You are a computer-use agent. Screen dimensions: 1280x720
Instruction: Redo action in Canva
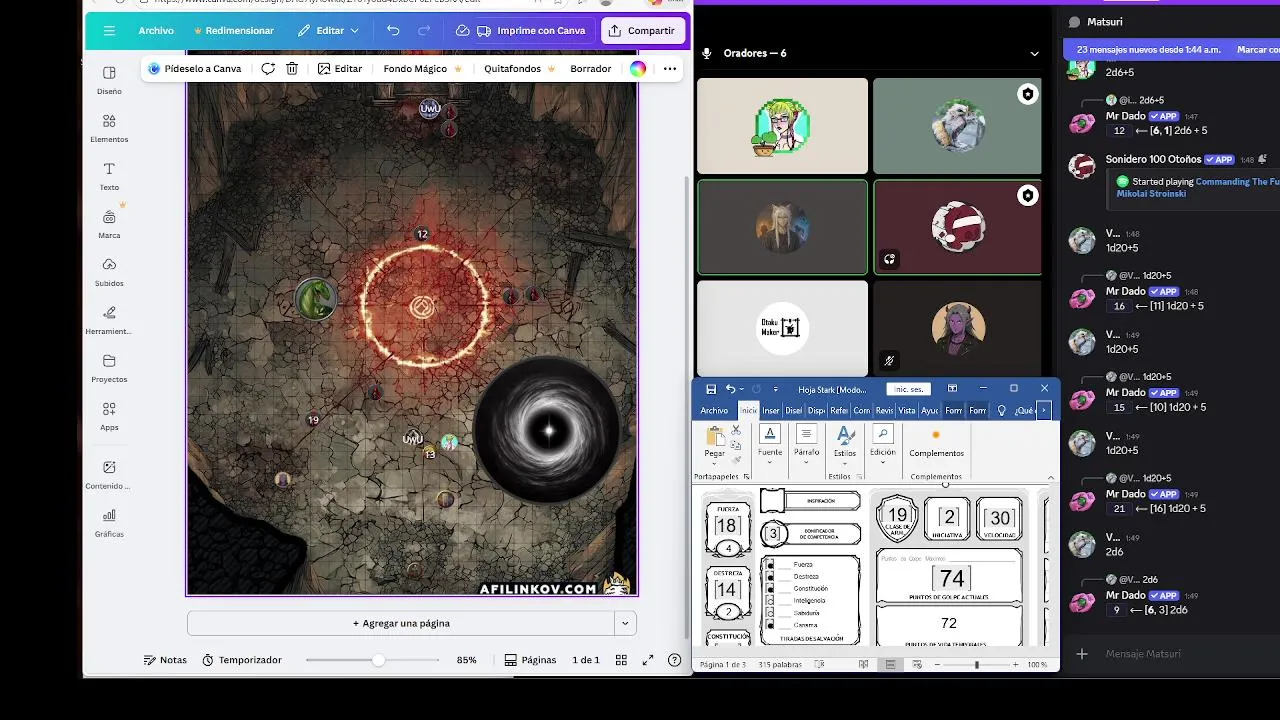pos(424,31)
